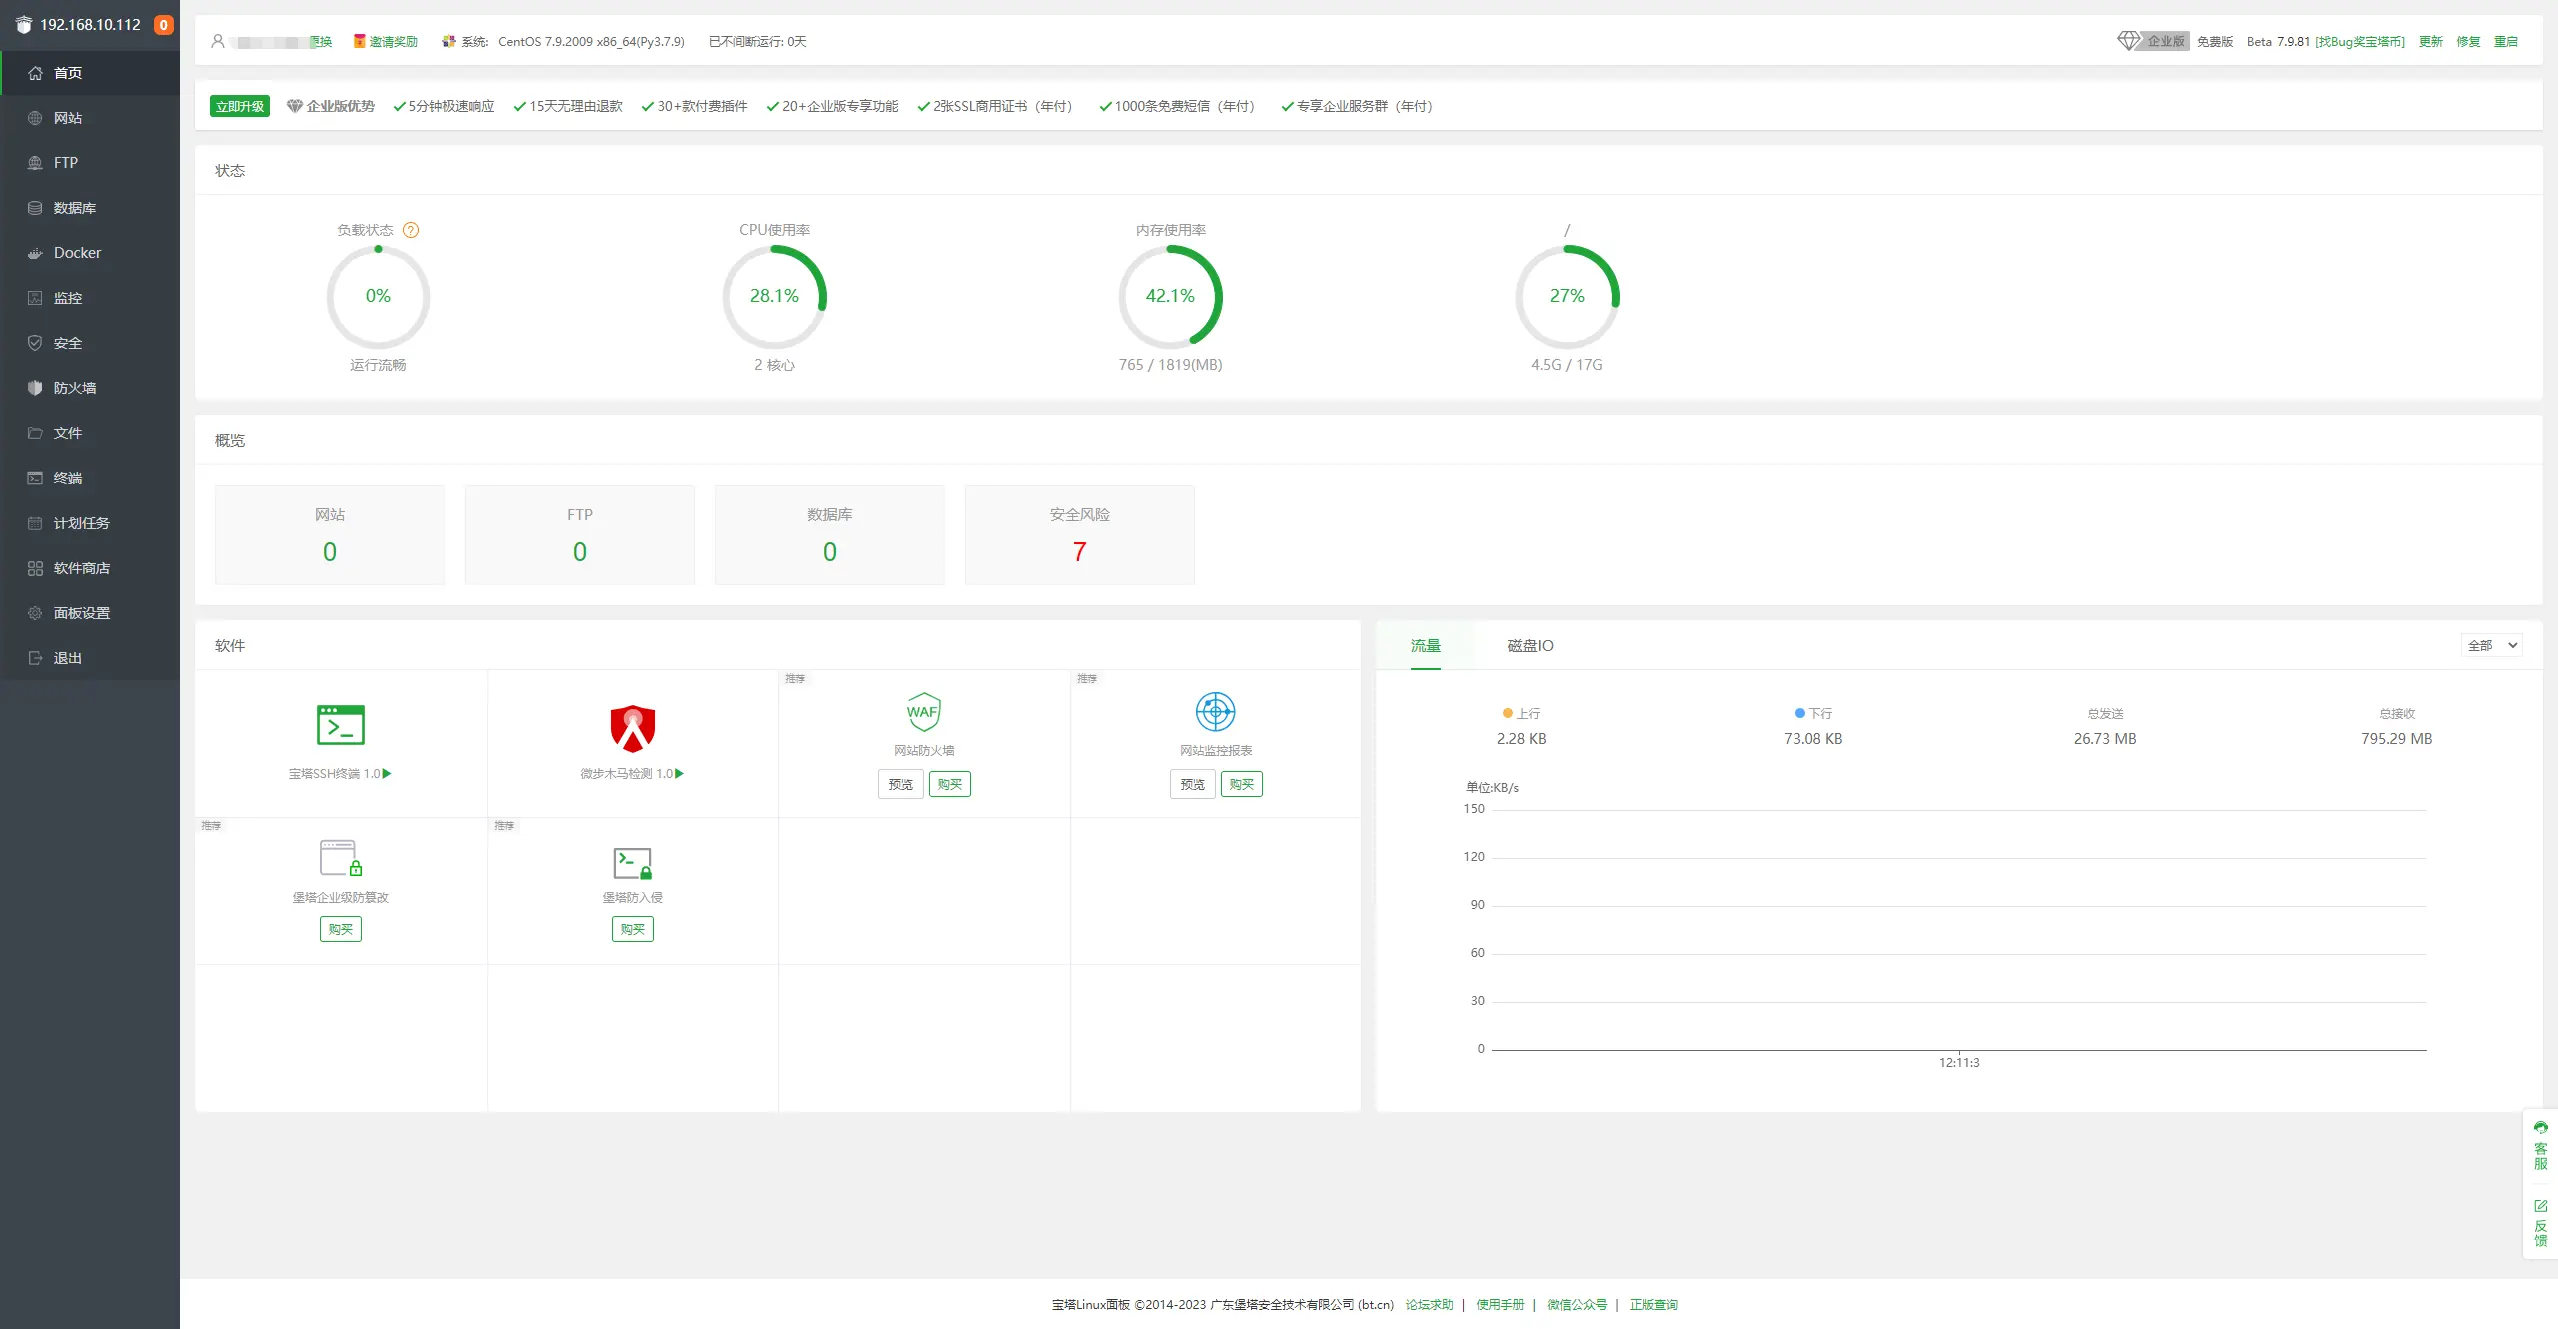
Task: Open the 宝塔SSH终端 software icon
Action: tap(340, 725)
